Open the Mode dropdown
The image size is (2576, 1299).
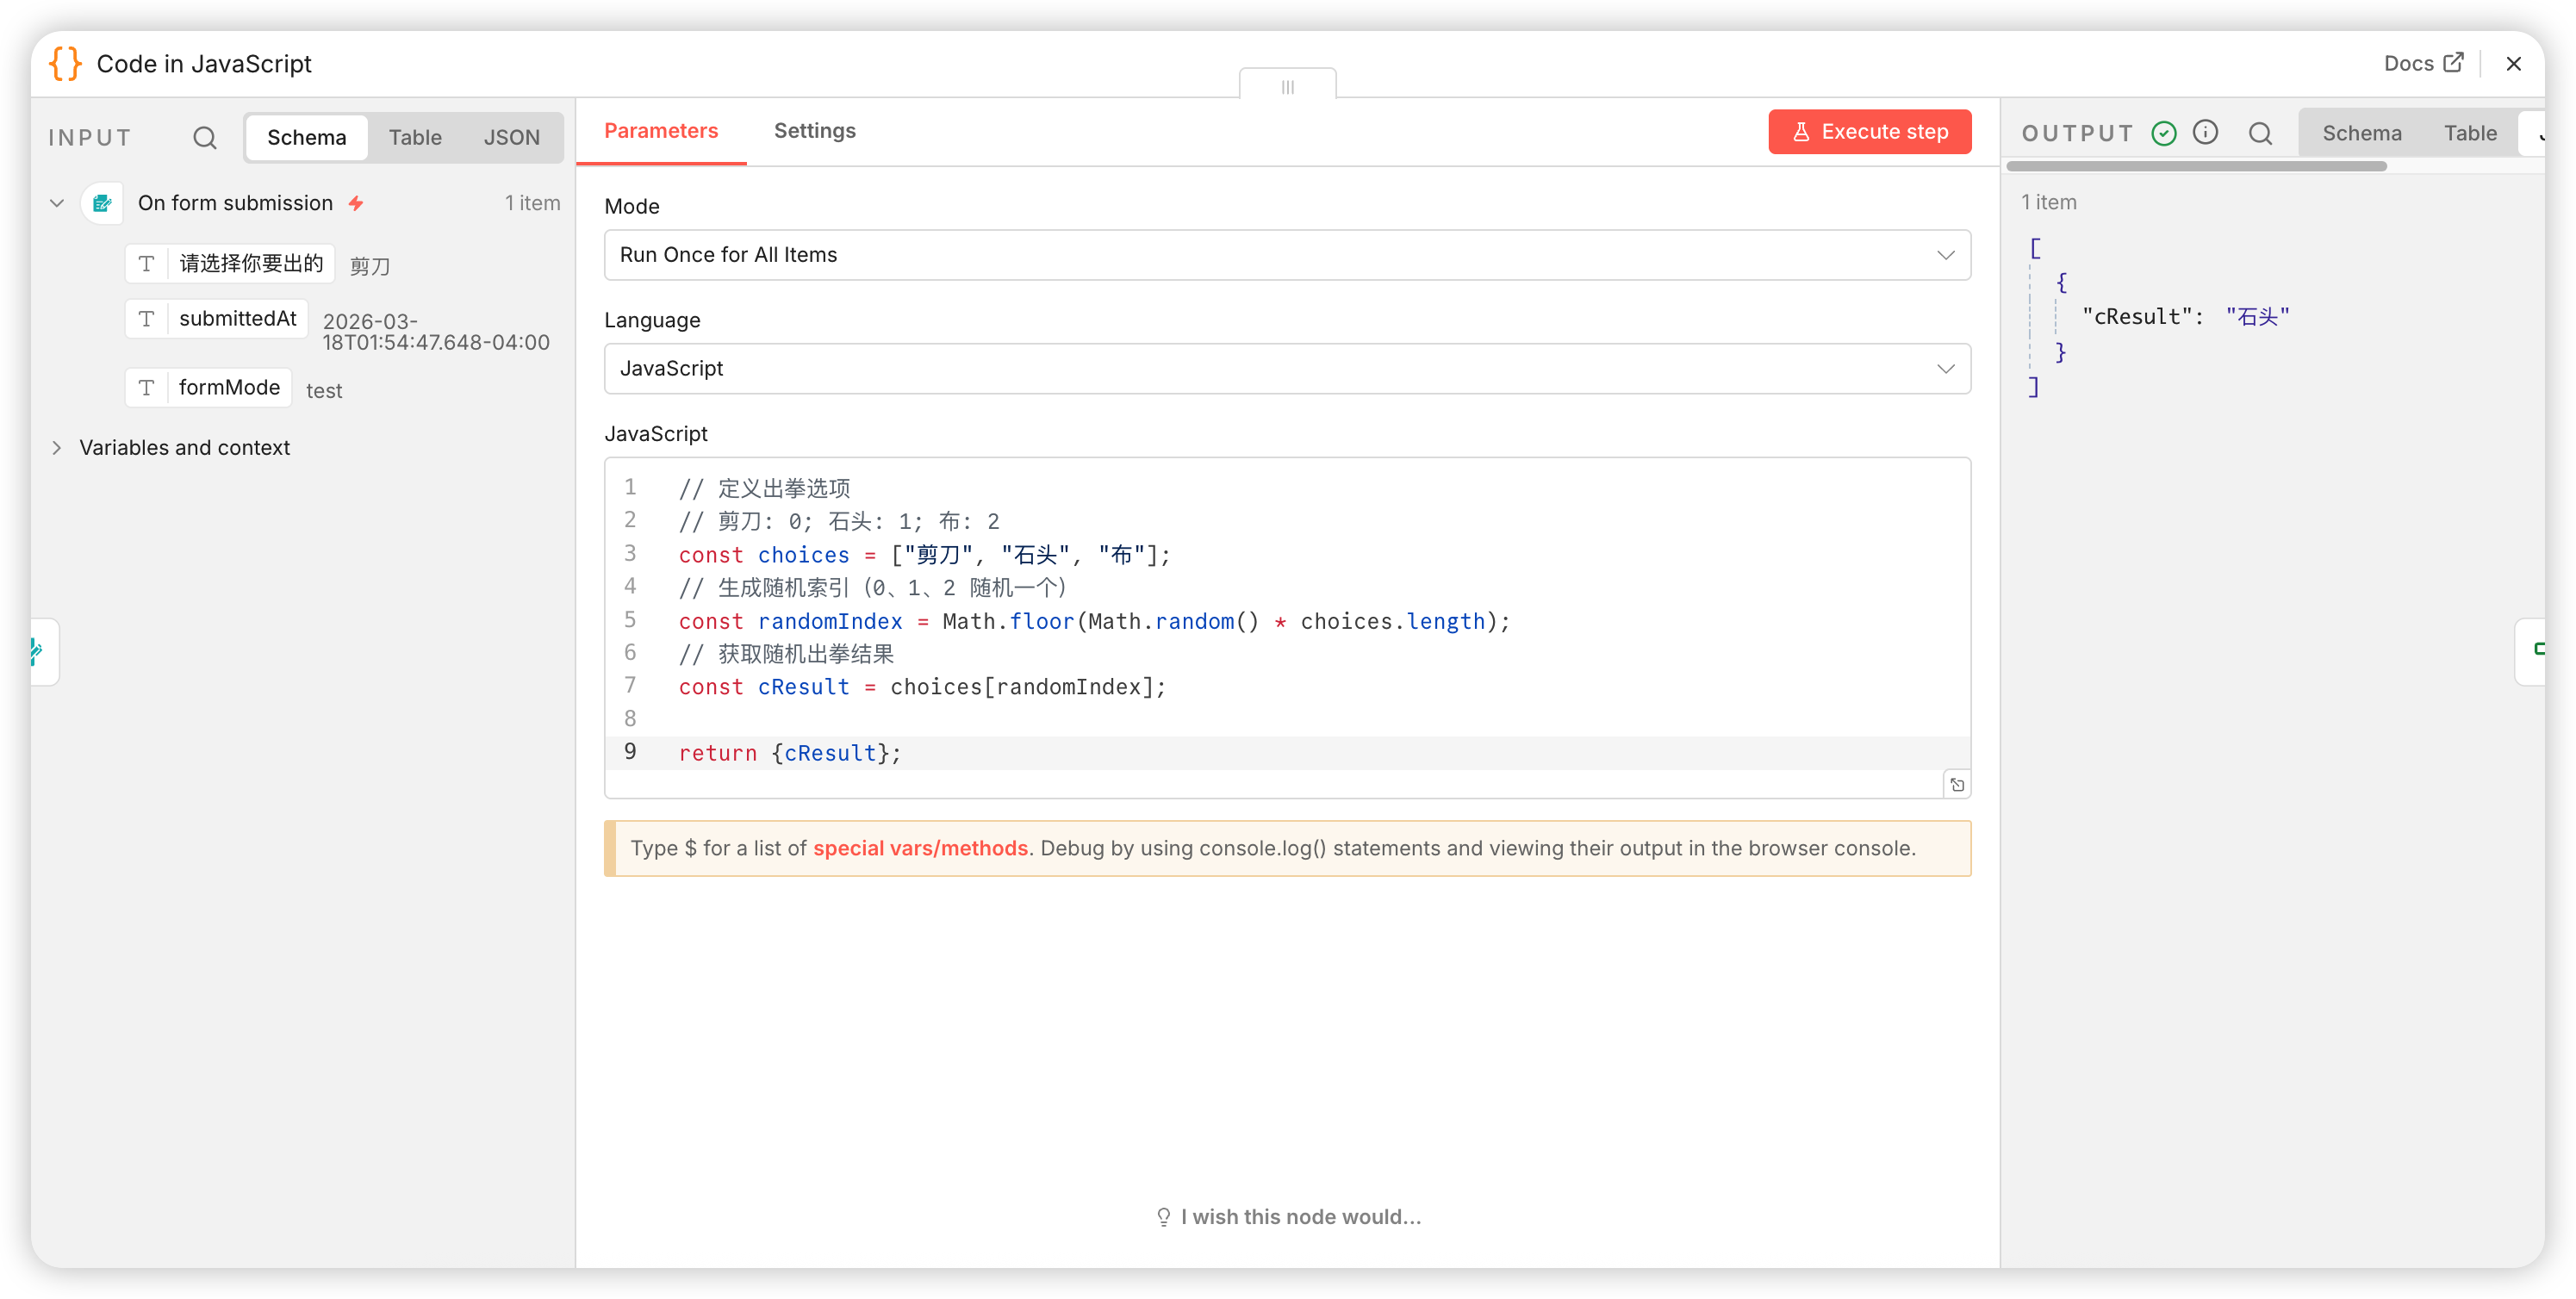point(1287,255)
